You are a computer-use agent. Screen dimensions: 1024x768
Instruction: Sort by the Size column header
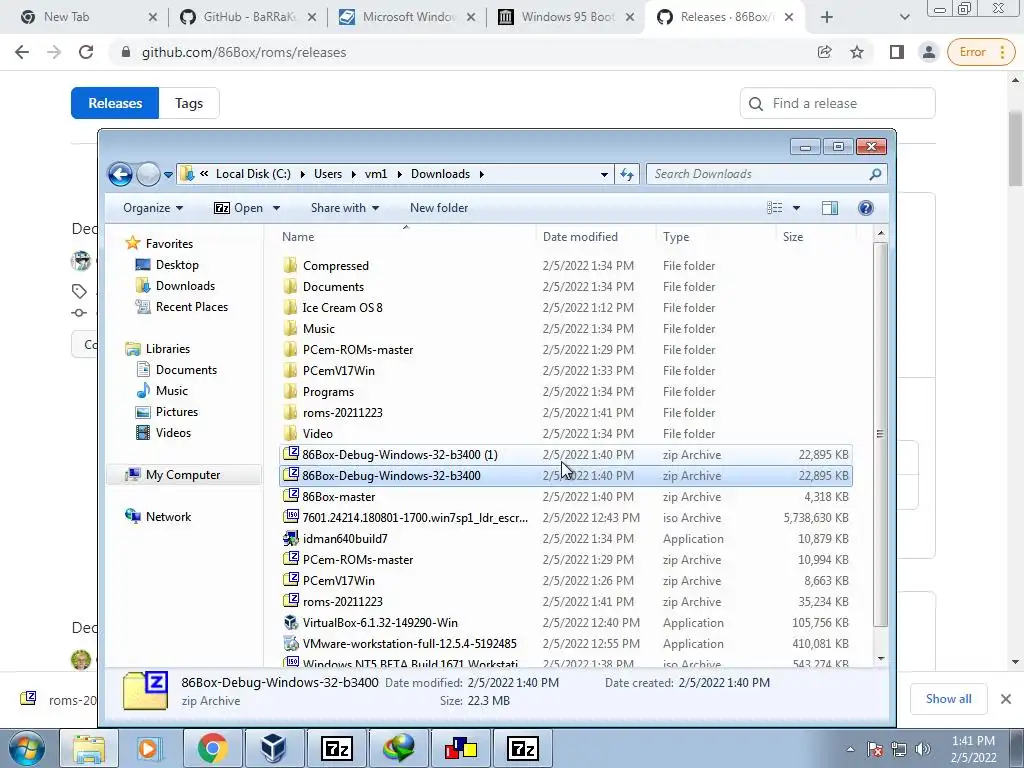(815, 237)
